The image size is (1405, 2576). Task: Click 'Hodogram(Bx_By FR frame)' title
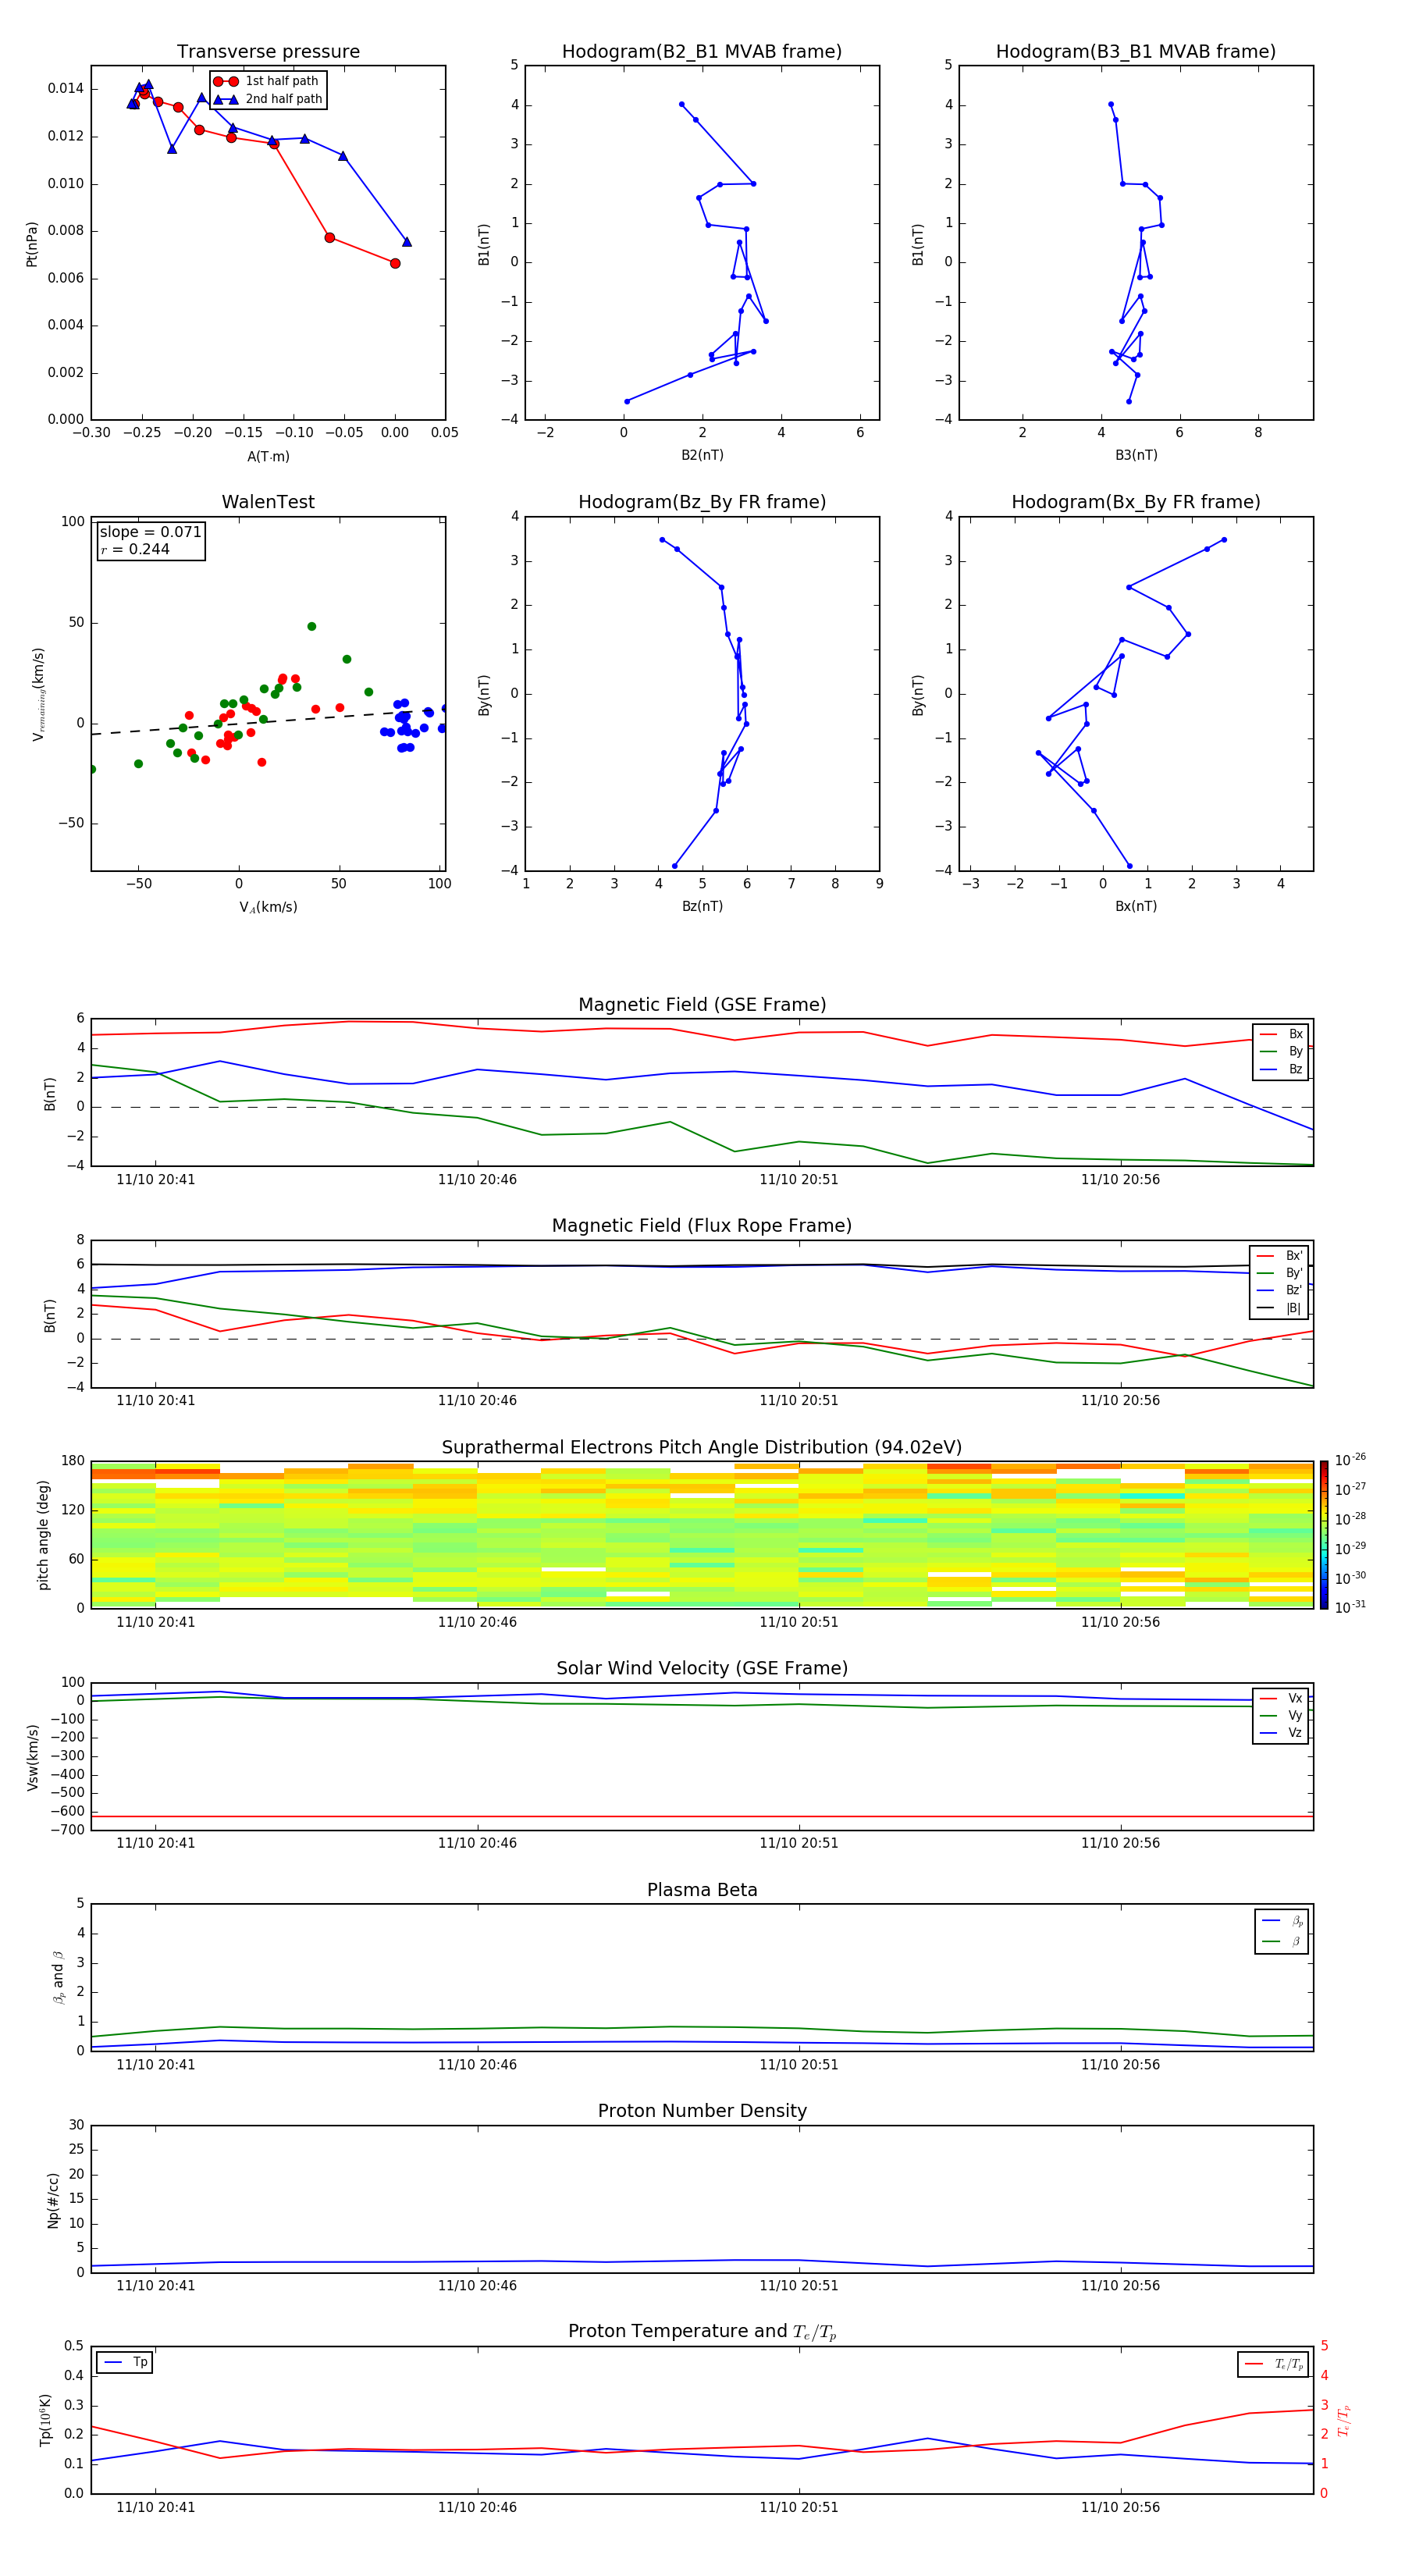(x=1136, y=502)
